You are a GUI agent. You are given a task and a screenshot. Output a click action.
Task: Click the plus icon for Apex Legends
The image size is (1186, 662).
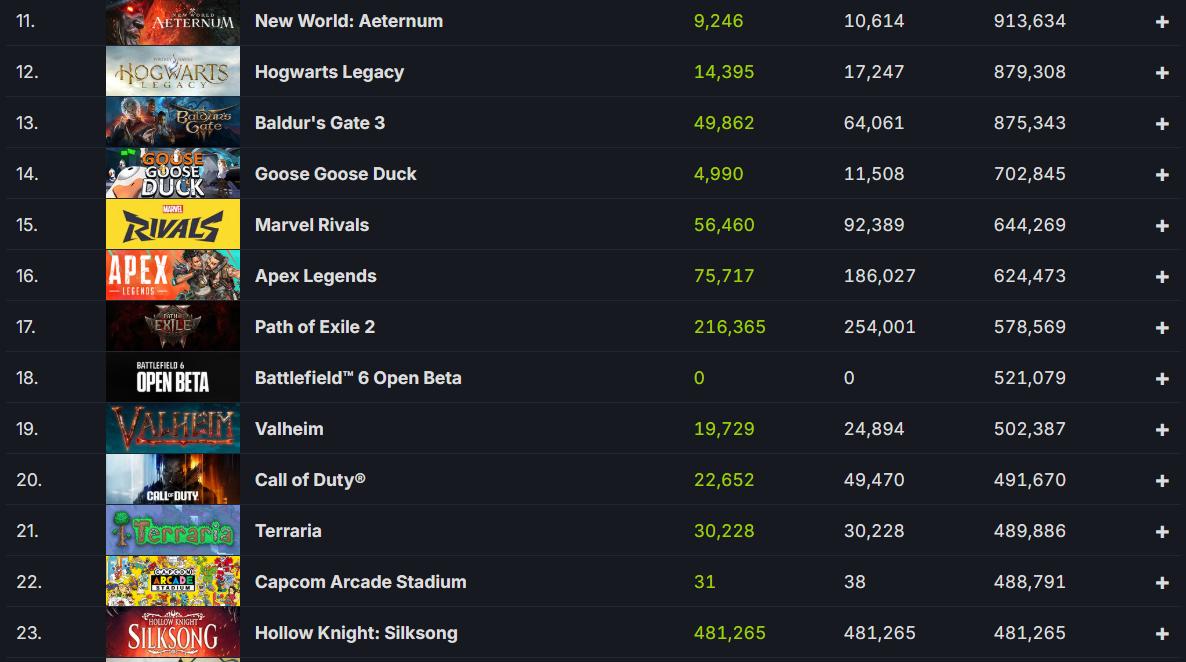(1162, 277)
